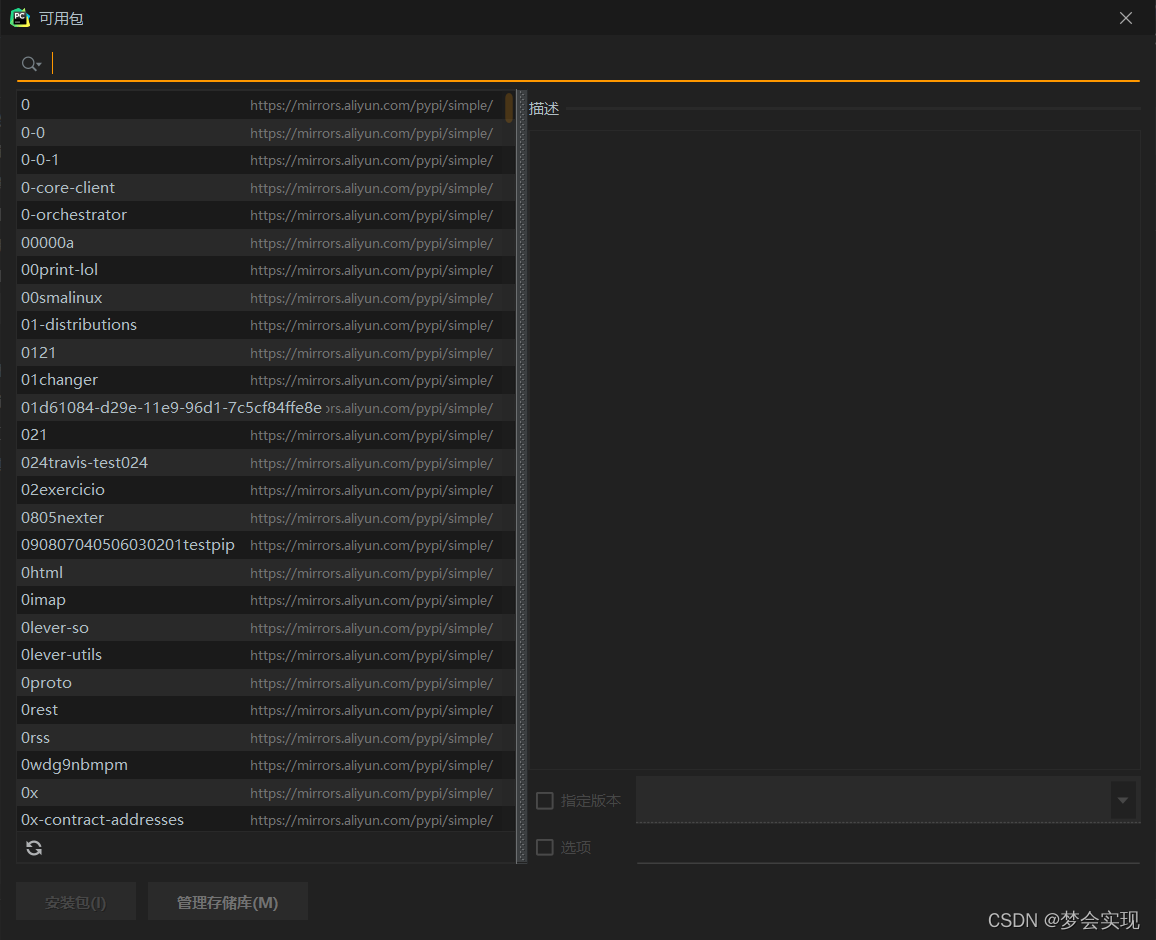Select package "01-distributions"
Screen dimensions: 1156x940
265,325
